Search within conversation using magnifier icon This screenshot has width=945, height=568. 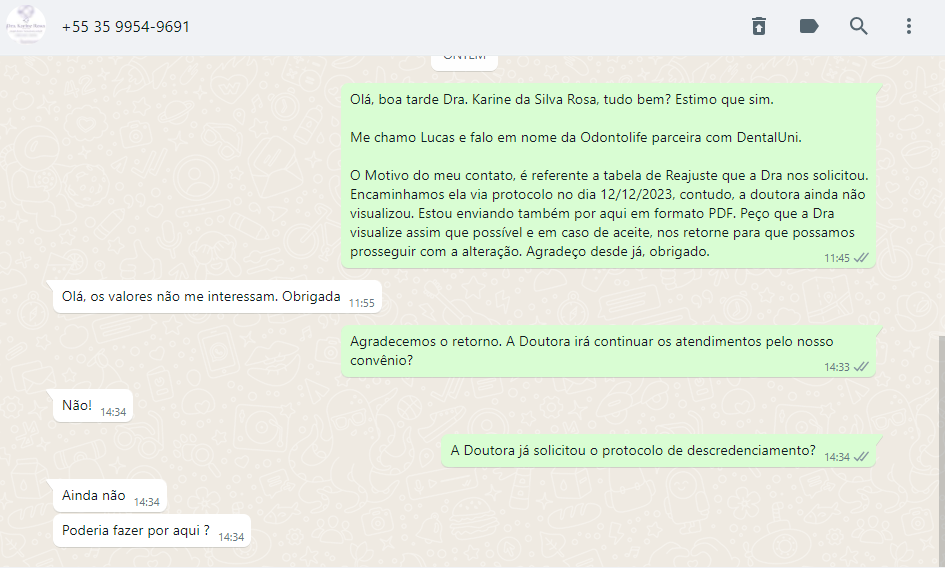click(859, 26)
